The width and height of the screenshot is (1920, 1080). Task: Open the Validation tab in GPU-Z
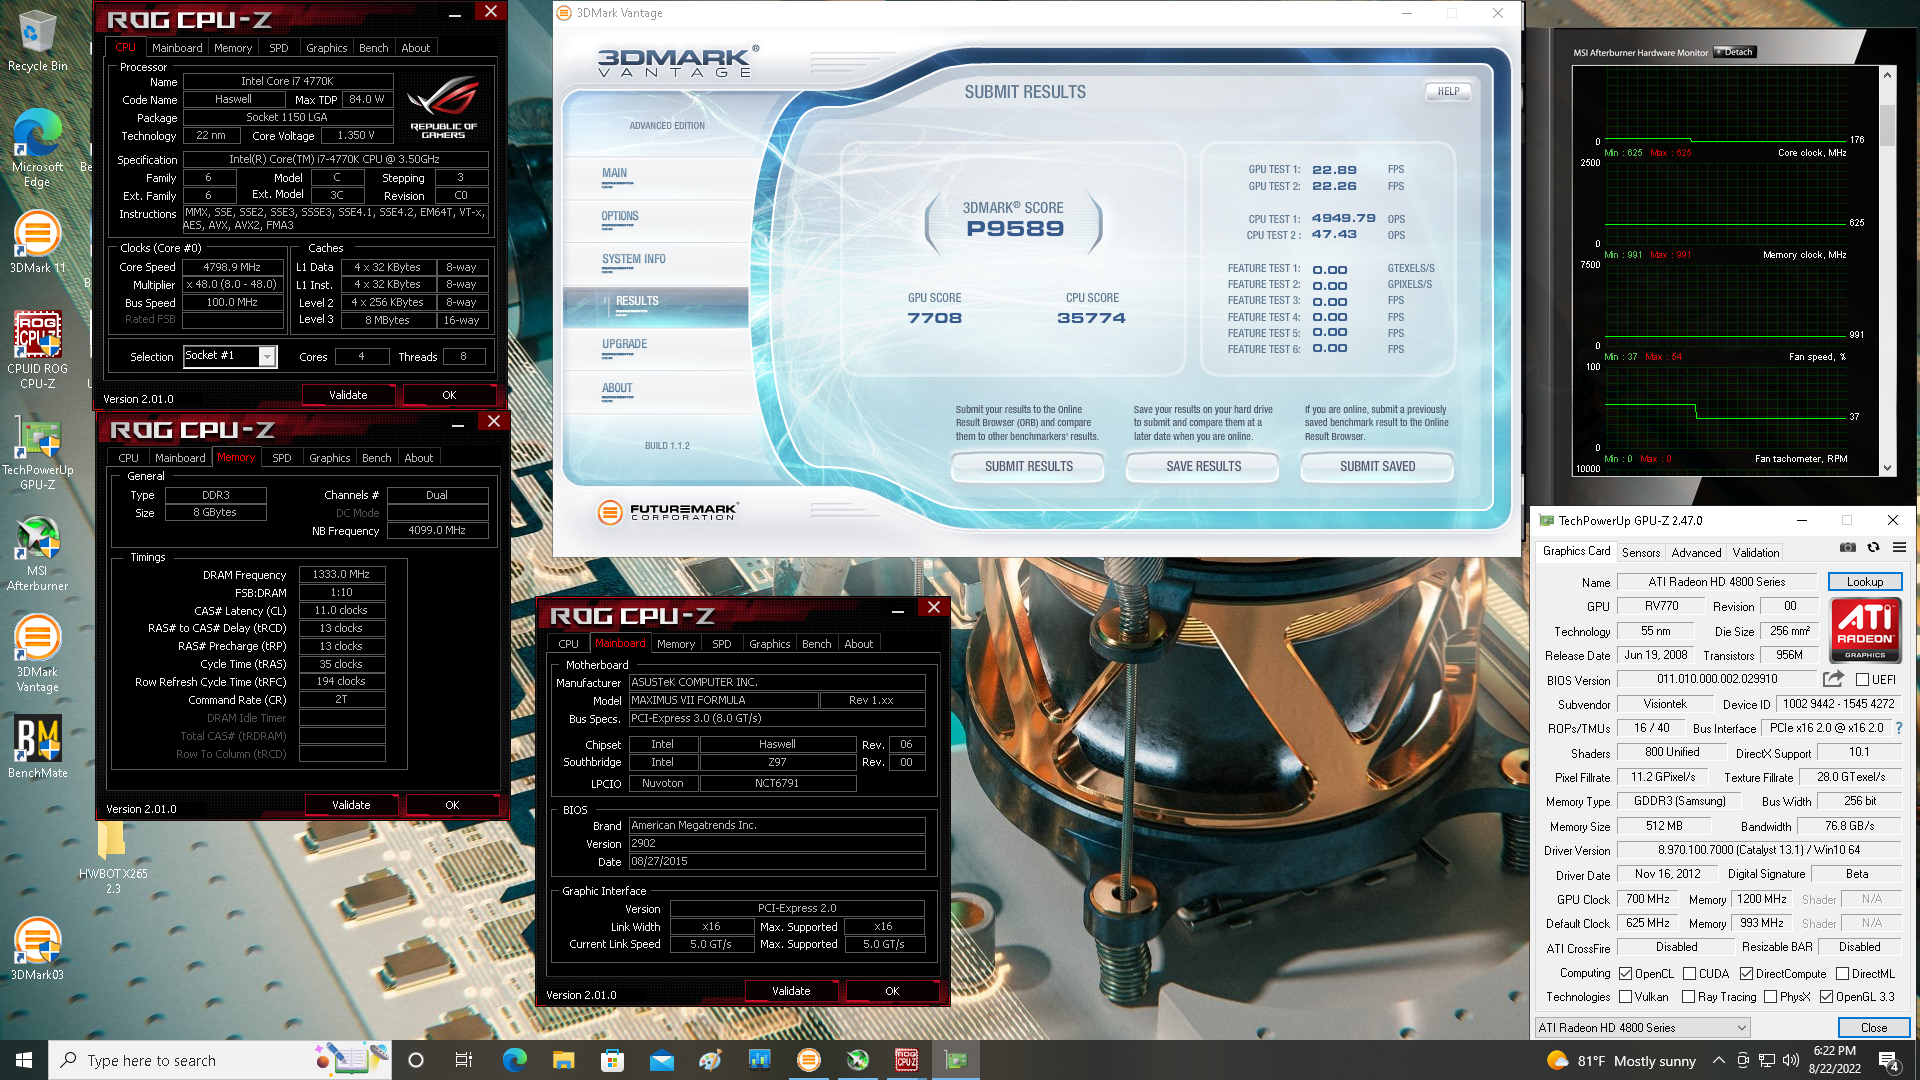1755,552
